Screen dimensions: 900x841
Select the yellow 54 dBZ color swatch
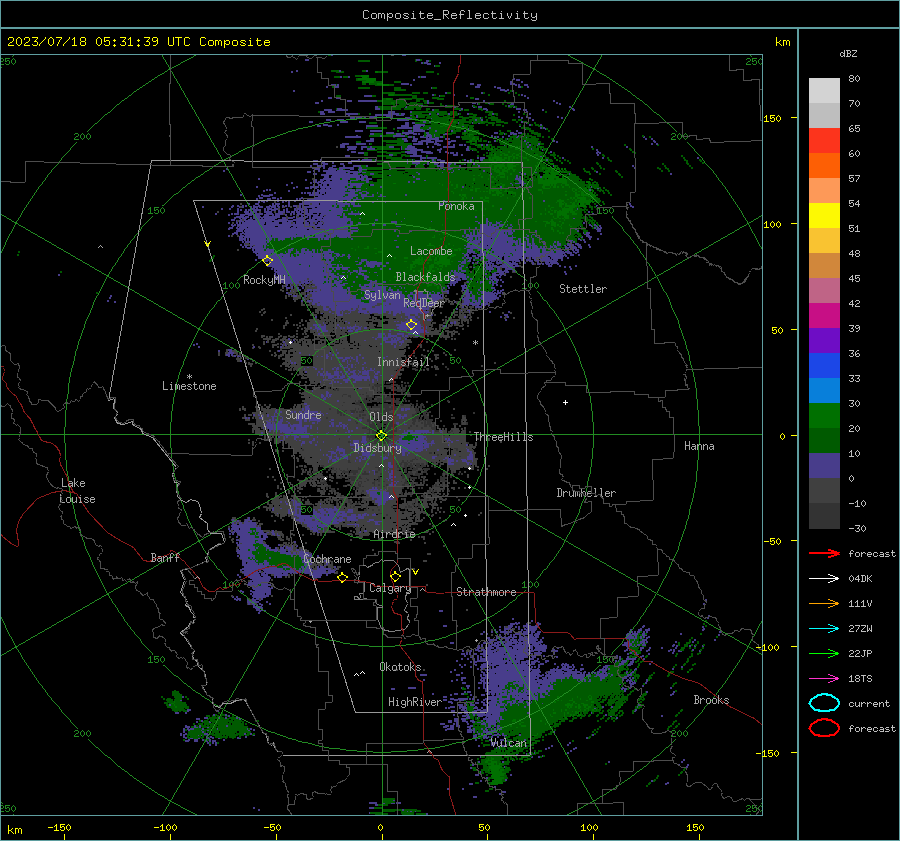(824, 215)
